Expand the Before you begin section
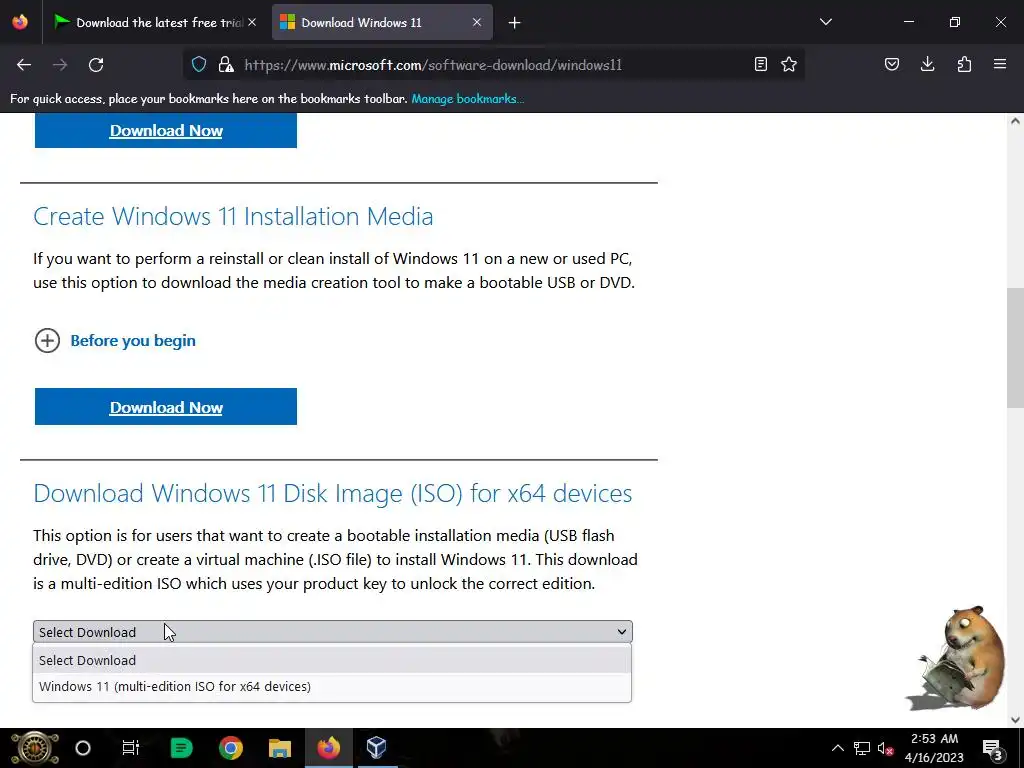1024x768 pixels. (115, 340)
